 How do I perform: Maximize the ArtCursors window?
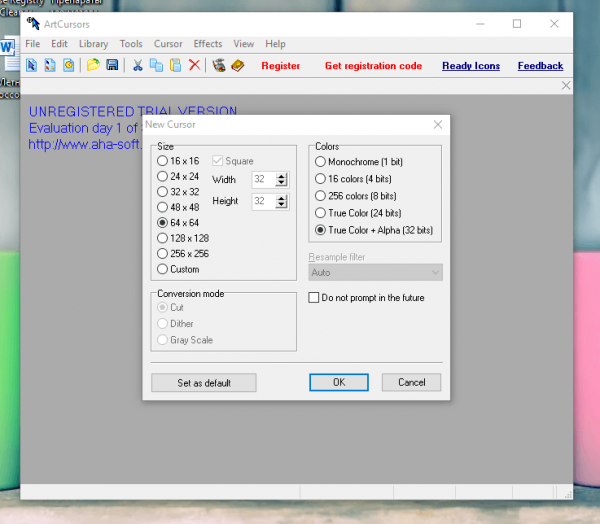click(517, 24)
